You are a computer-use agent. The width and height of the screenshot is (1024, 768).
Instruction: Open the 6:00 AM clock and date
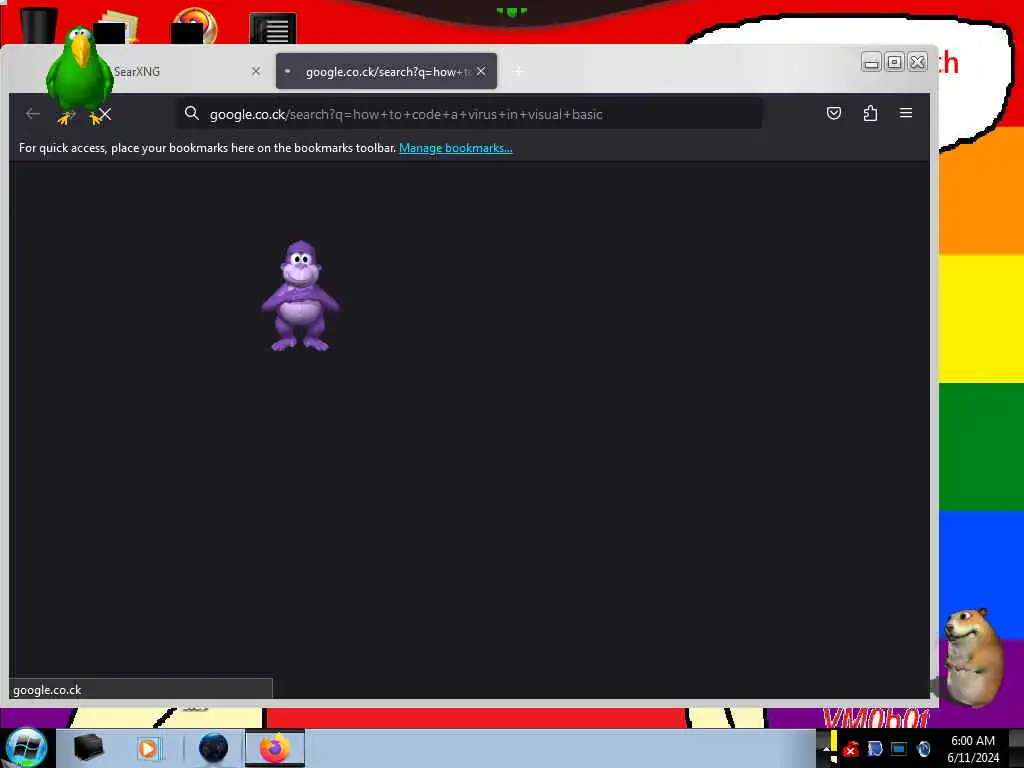pos(973,749)
